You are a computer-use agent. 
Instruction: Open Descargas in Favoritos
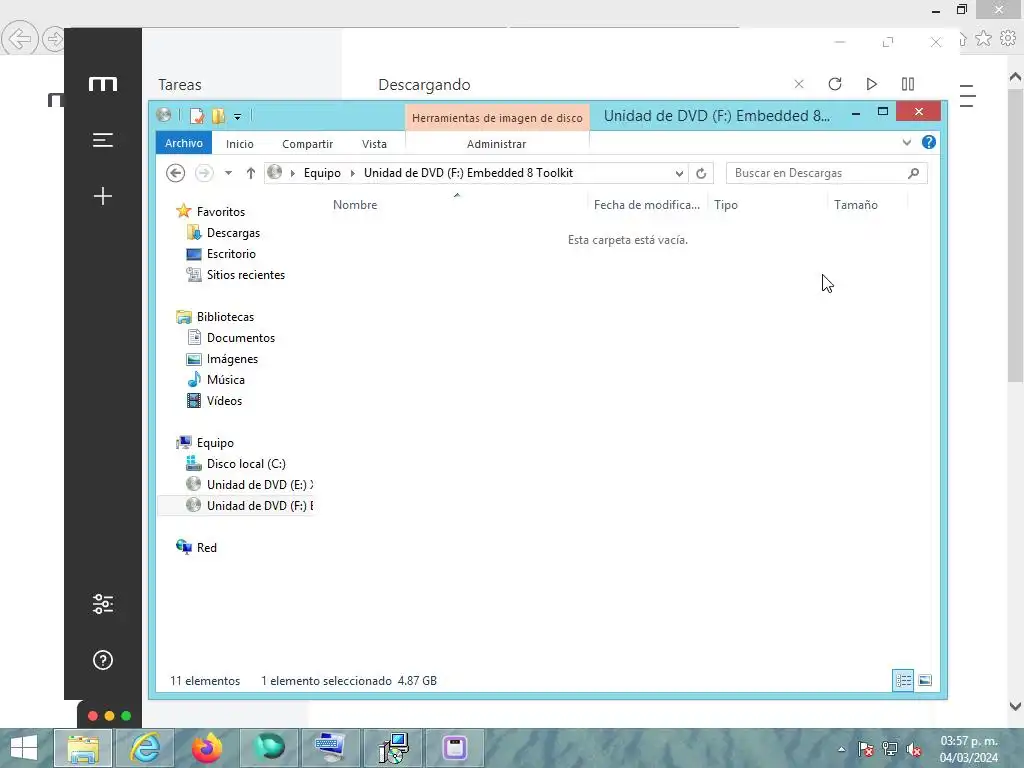[233, 232]
